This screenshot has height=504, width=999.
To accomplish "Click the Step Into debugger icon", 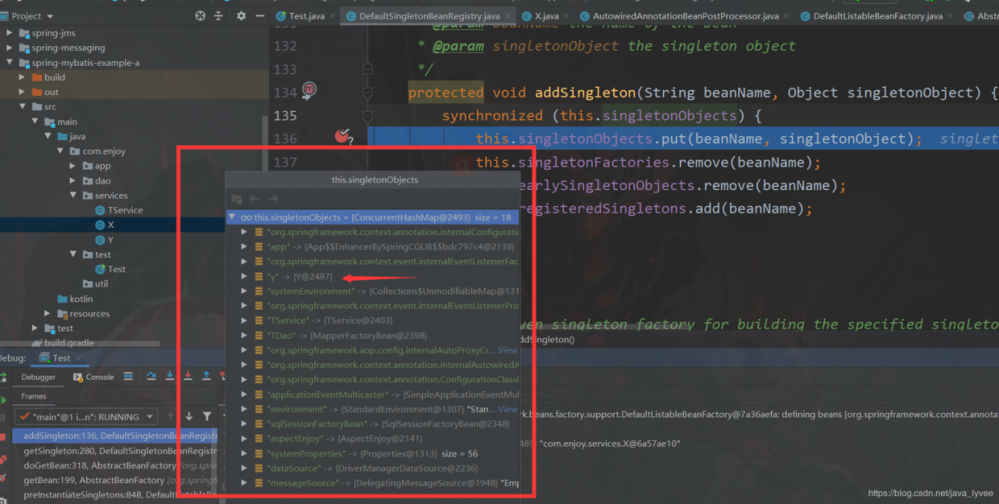I will point(169,376).
